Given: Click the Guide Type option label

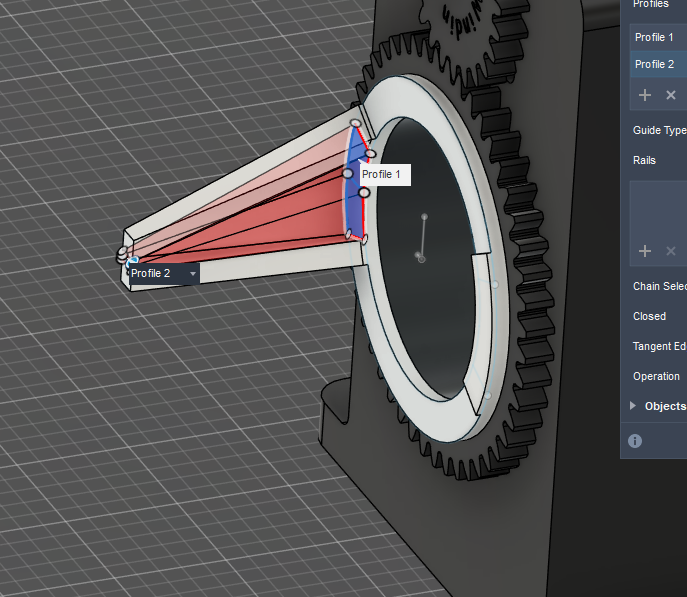Looking at the screenshot, I should coord(659,131).
